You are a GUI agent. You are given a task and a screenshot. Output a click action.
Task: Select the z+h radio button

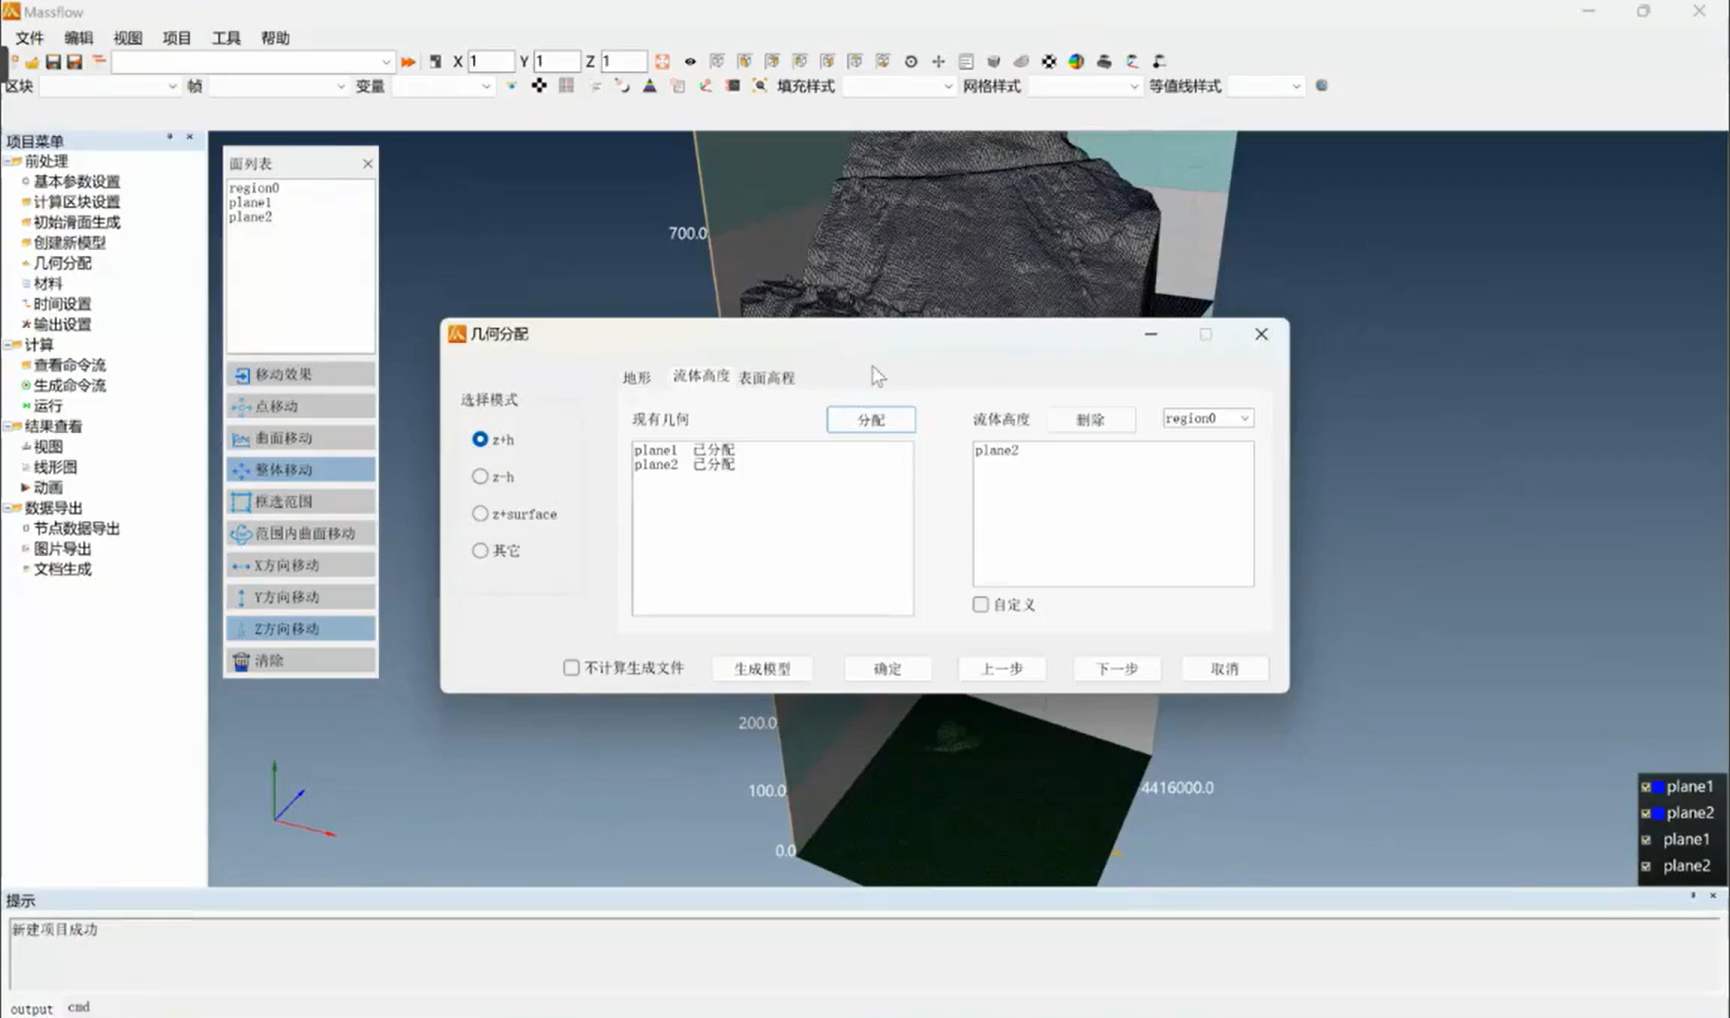pyautogui.click(x=480, y=439)
